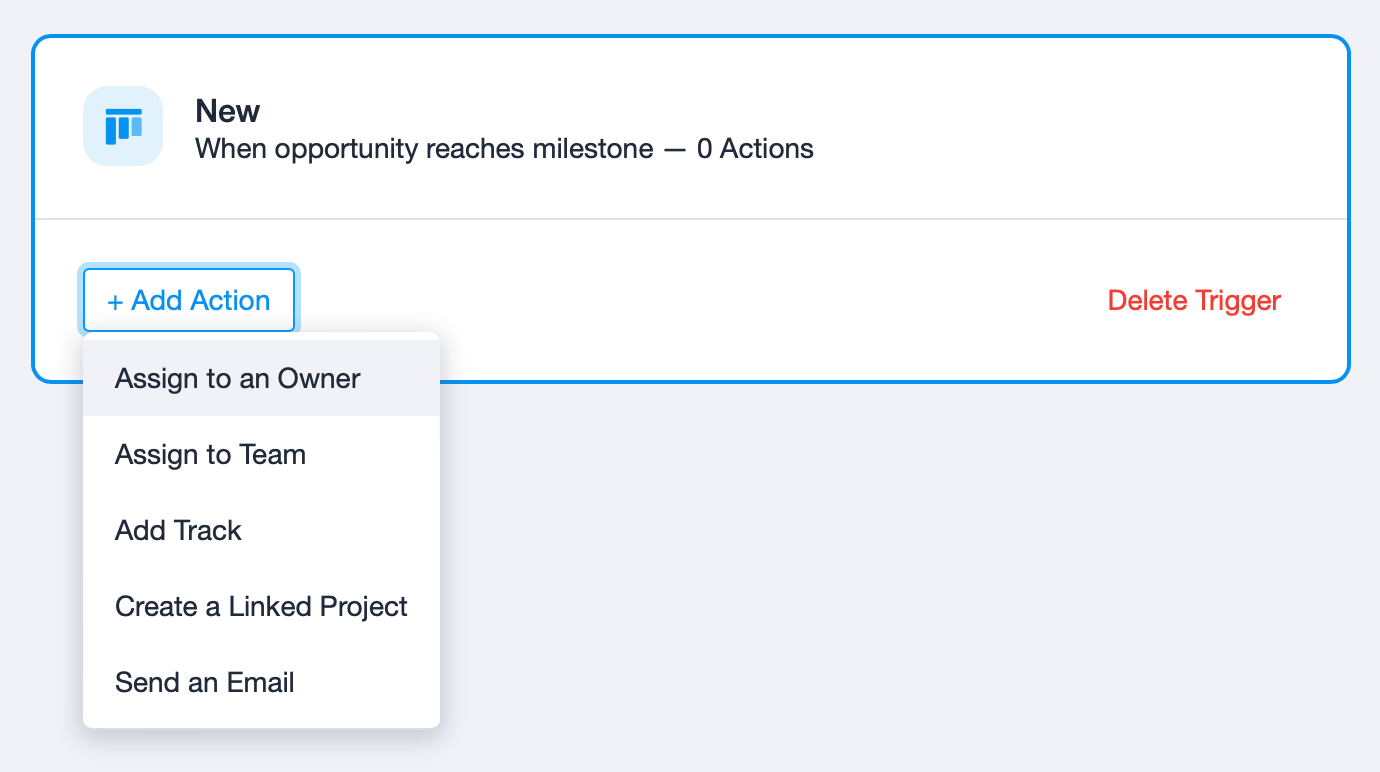This screenshot has height=772, width=1380.
Task: Select Create a Linked Project
Action: click(261, 606)
